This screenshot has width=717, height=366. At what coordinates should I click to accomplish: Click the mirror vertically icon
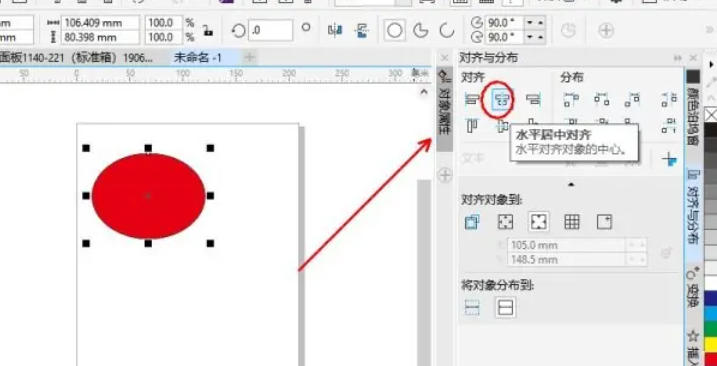363,30
